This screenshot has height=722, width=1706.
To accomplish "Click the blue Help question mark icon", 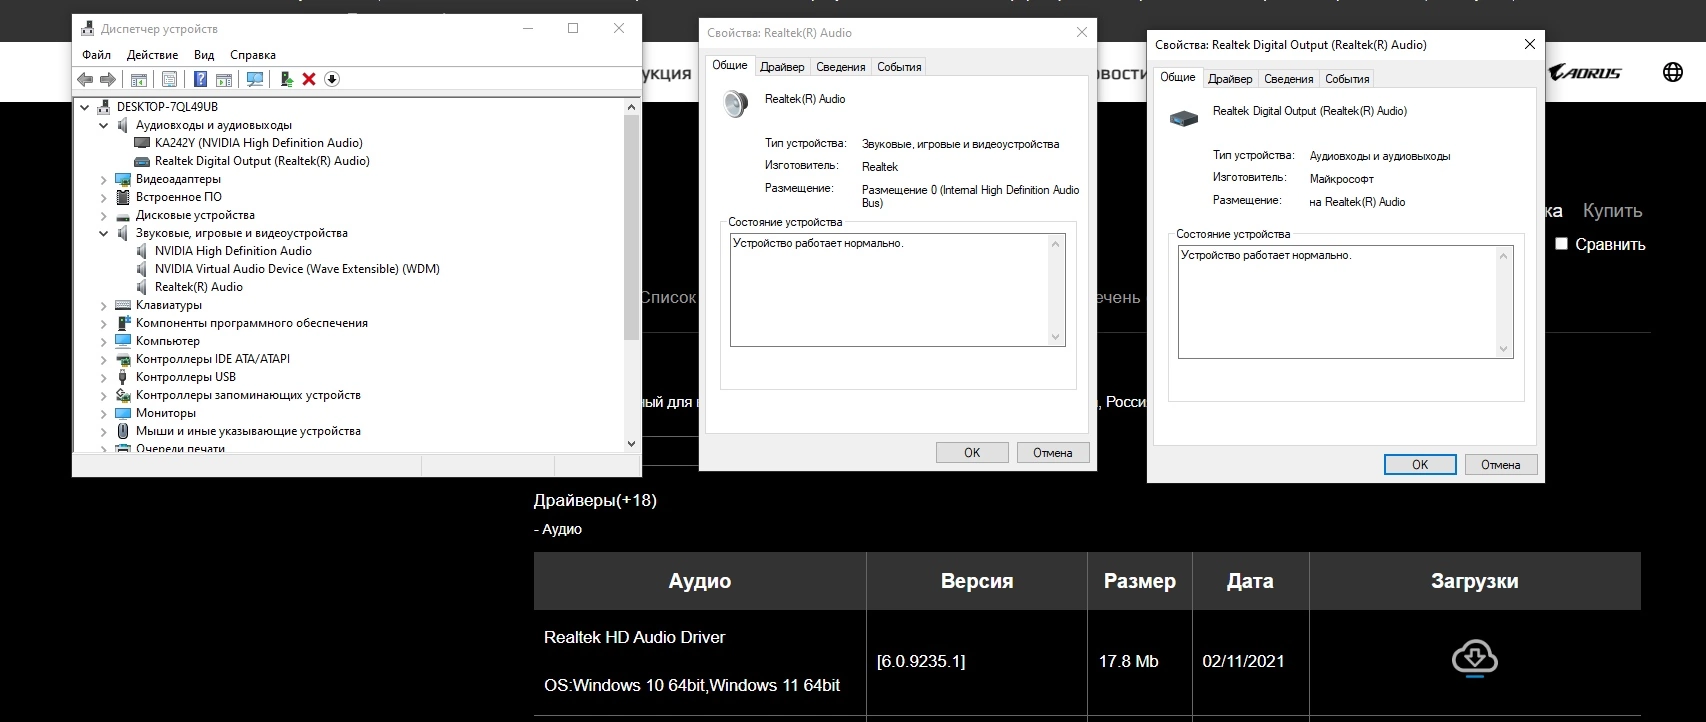I will [x=201, y=79].
